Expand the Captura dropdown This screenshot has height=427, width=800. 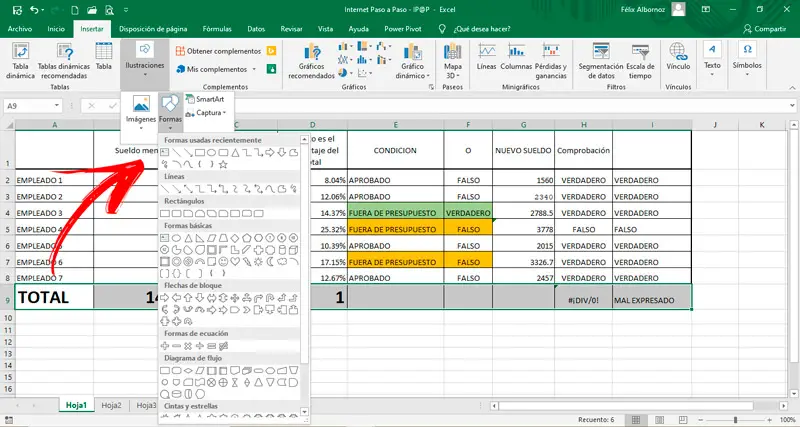211,112
